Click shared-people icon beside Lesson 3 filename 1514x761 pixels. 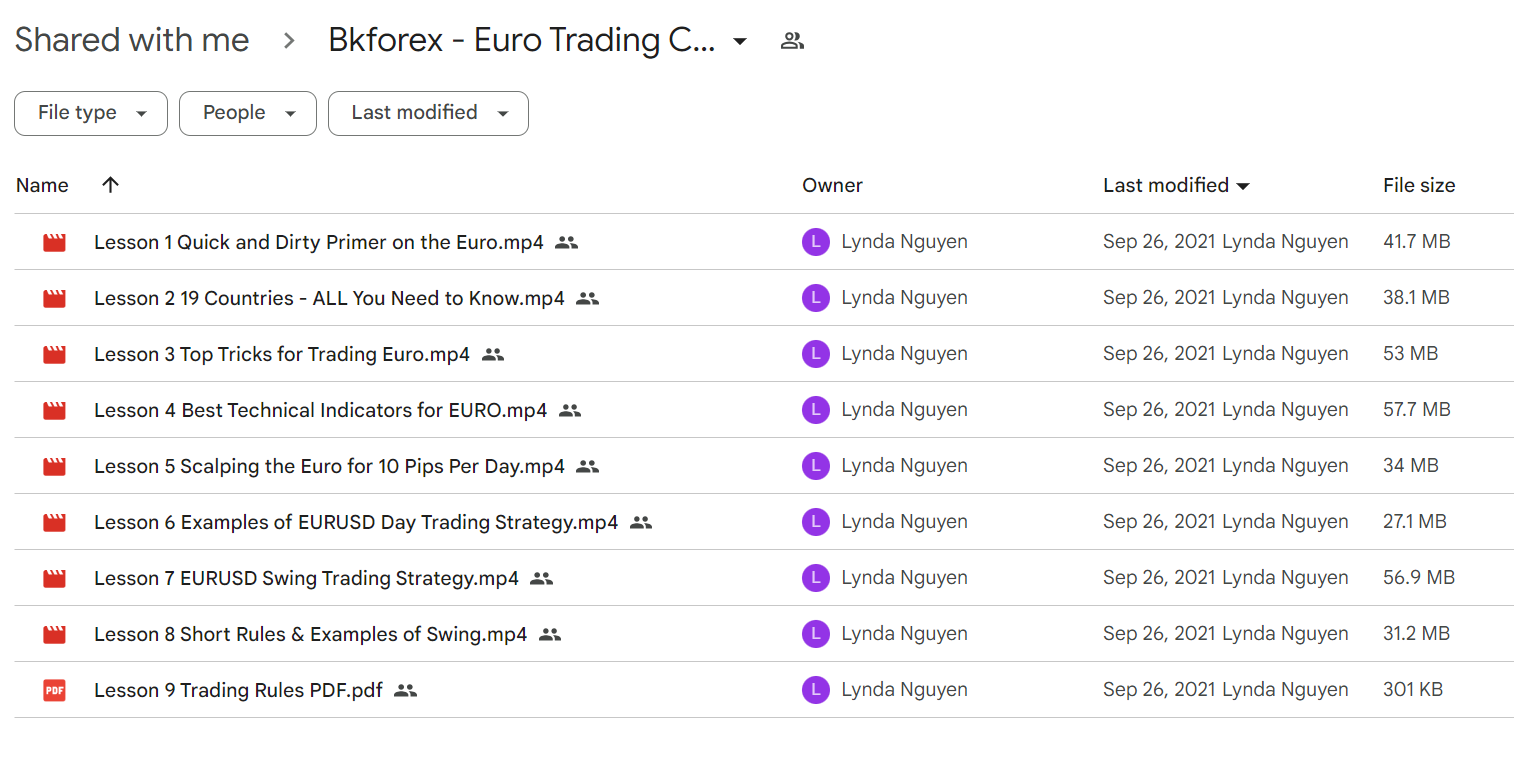pyautogui.click(x=493, y=354)
